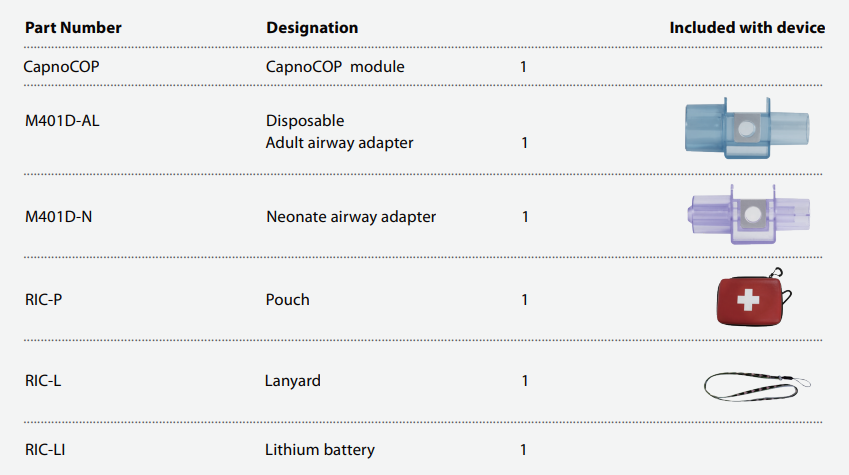Click the red first-aid pouch image
The width and height of the screenshot is (849, 475).
pos(750,298)
